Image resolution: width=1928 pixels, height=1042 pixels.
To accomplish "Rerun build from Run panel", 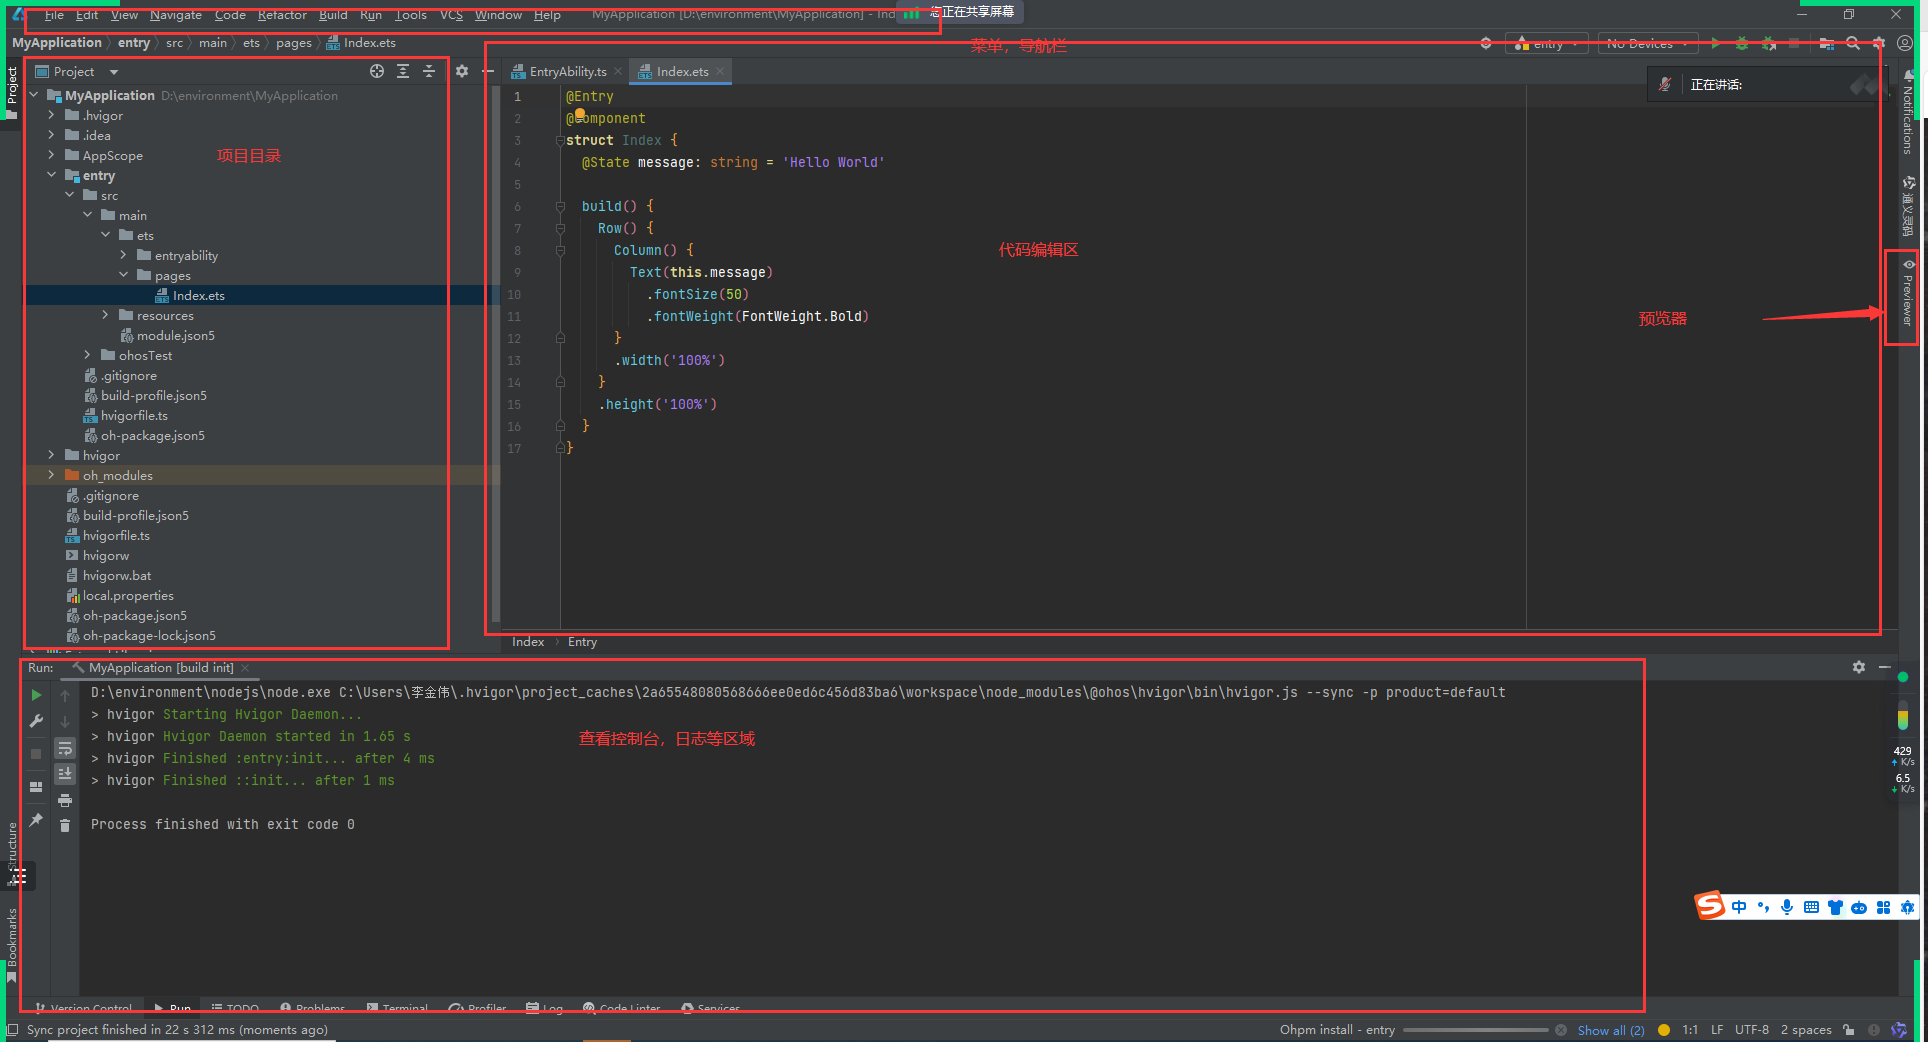I will click(x=36, y=695).
